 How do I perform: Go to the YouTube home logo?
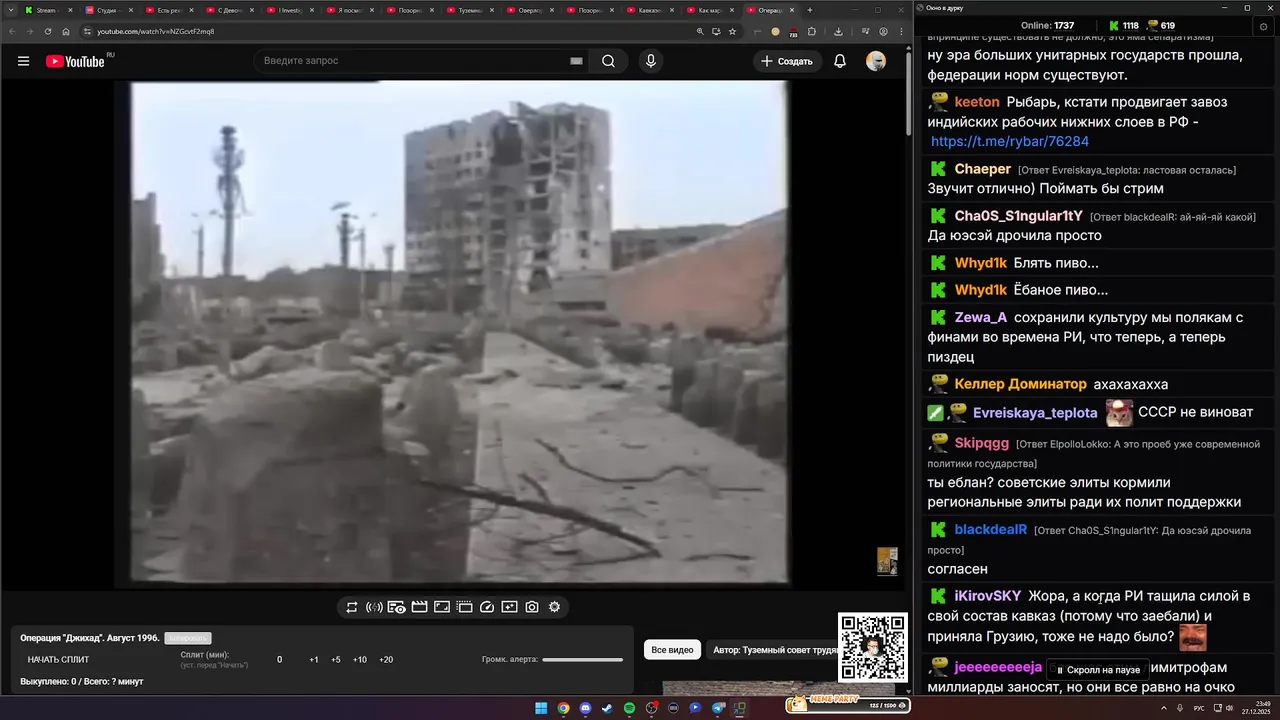[75, 61]
